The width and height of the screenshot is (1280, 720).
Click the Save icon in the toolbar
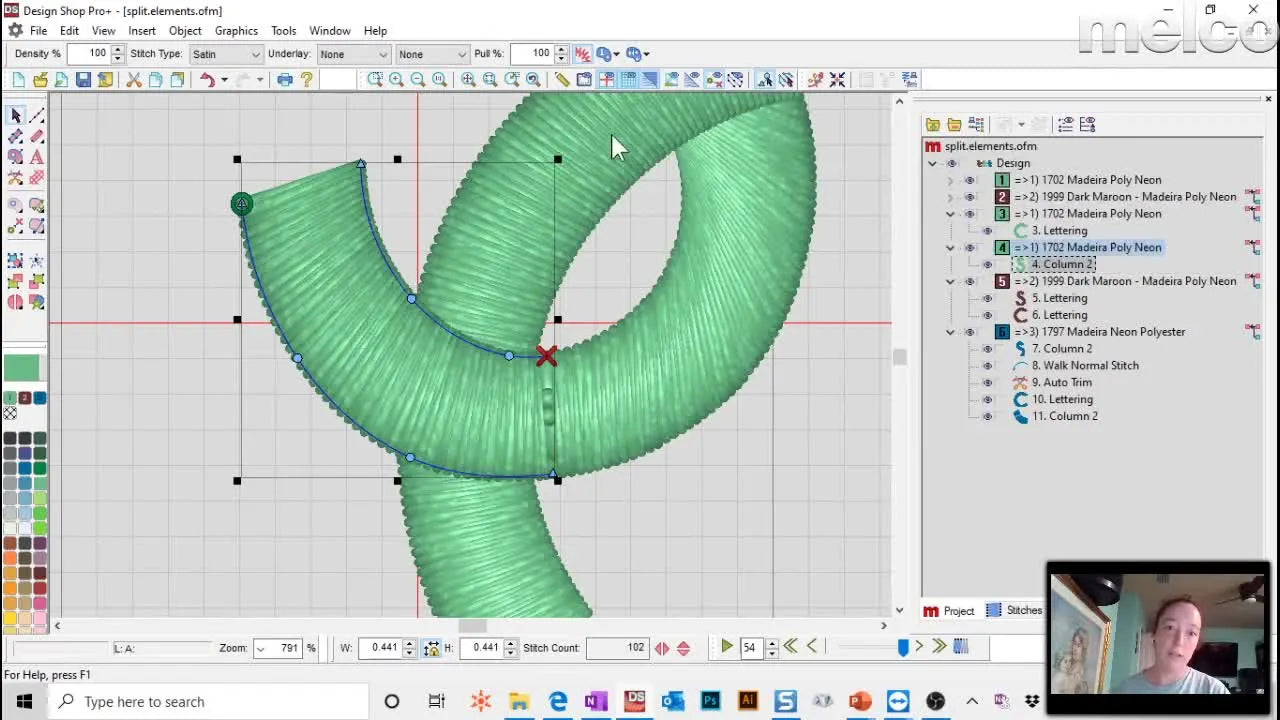click(84, 80)
